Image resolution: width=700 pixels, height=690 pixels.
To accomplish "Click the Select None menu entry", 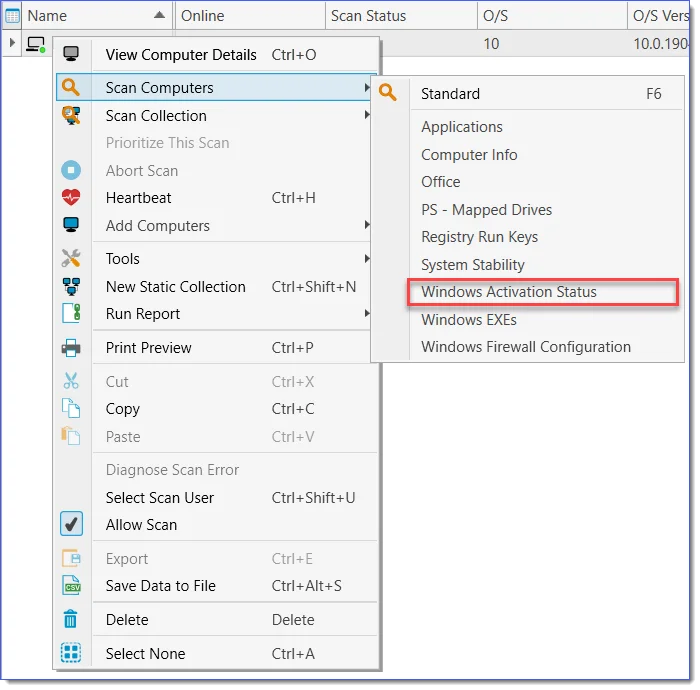I will coord(145,654).
